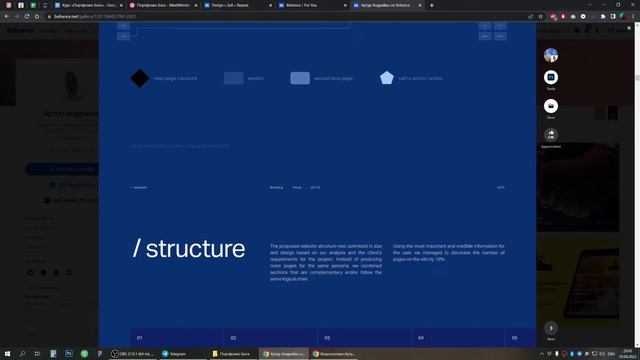
Task: Open Windows Start menu
Action: click(7, 354)
